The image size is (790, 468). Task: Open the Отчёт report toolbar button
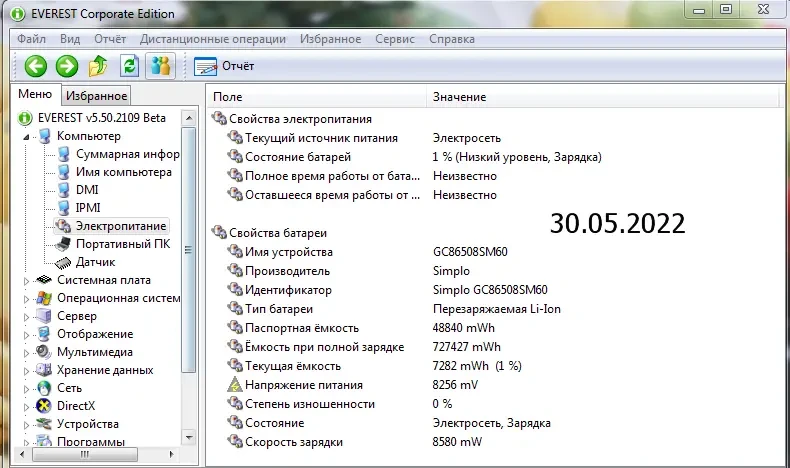tap(224, 66)
